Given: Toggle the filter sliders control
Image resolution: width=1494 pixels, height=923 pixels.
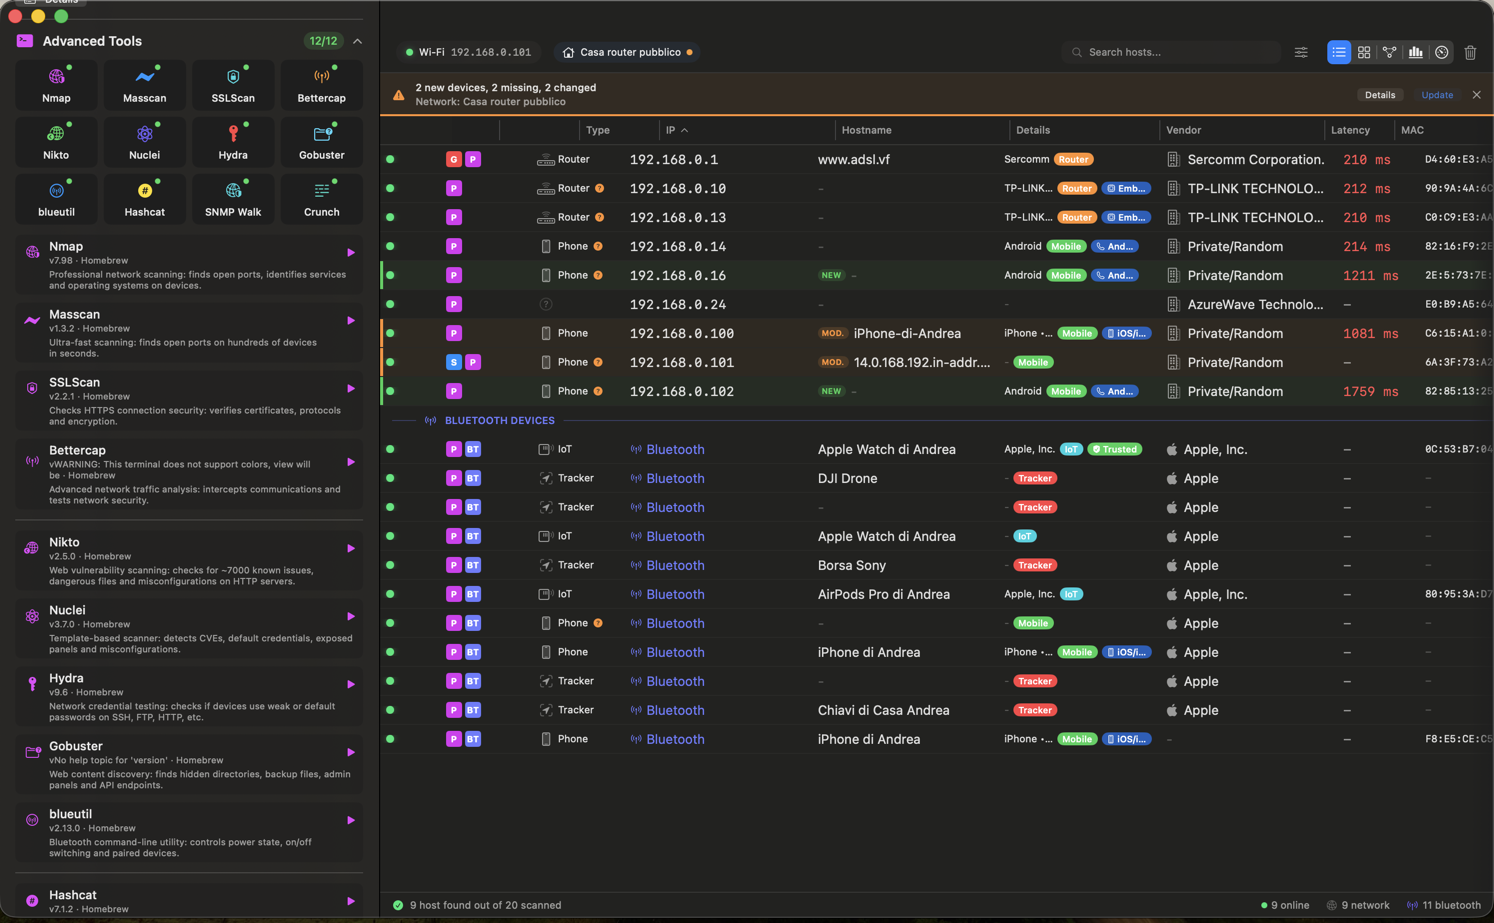Looking at the screenshot, I should tap(1301, 52).
